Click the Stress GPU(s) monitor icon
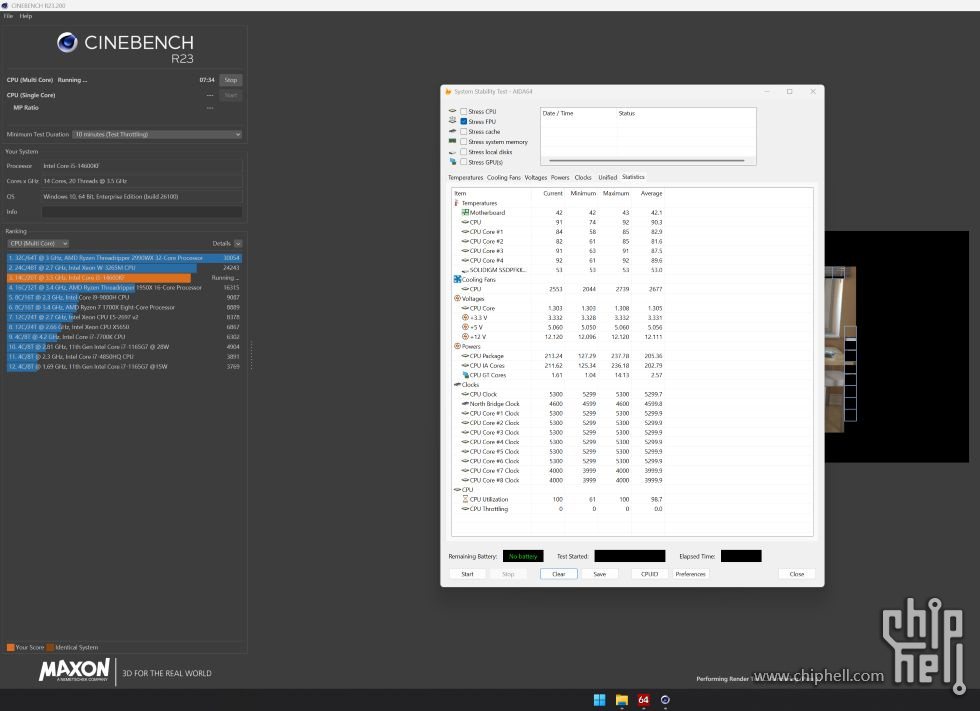This screenshot has height=711, width=980. [x=452, y=162]
